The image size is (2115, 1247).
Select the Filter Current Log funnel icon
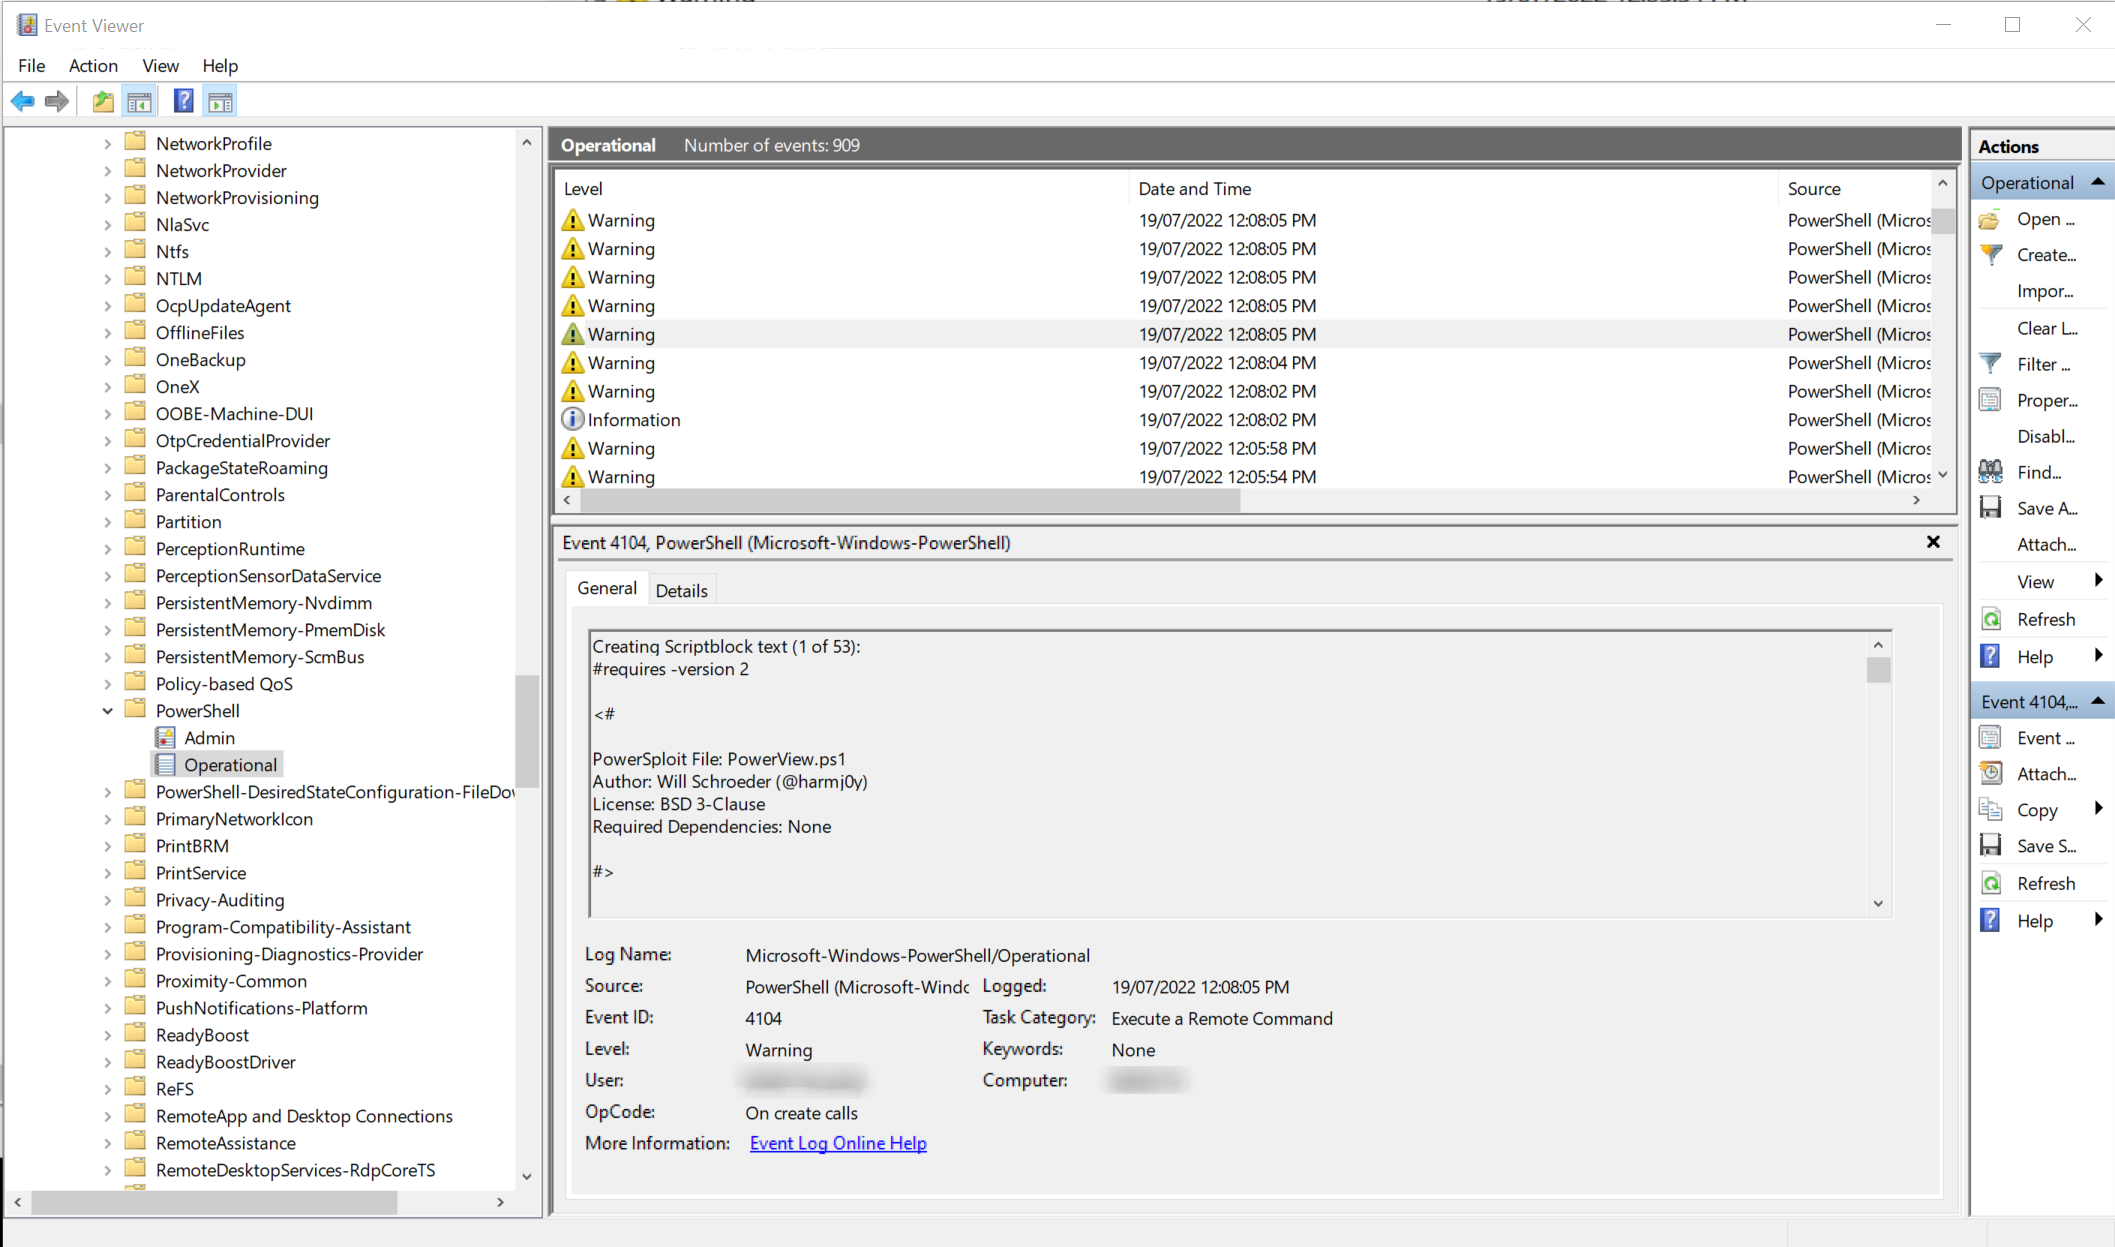point(1990,363)
